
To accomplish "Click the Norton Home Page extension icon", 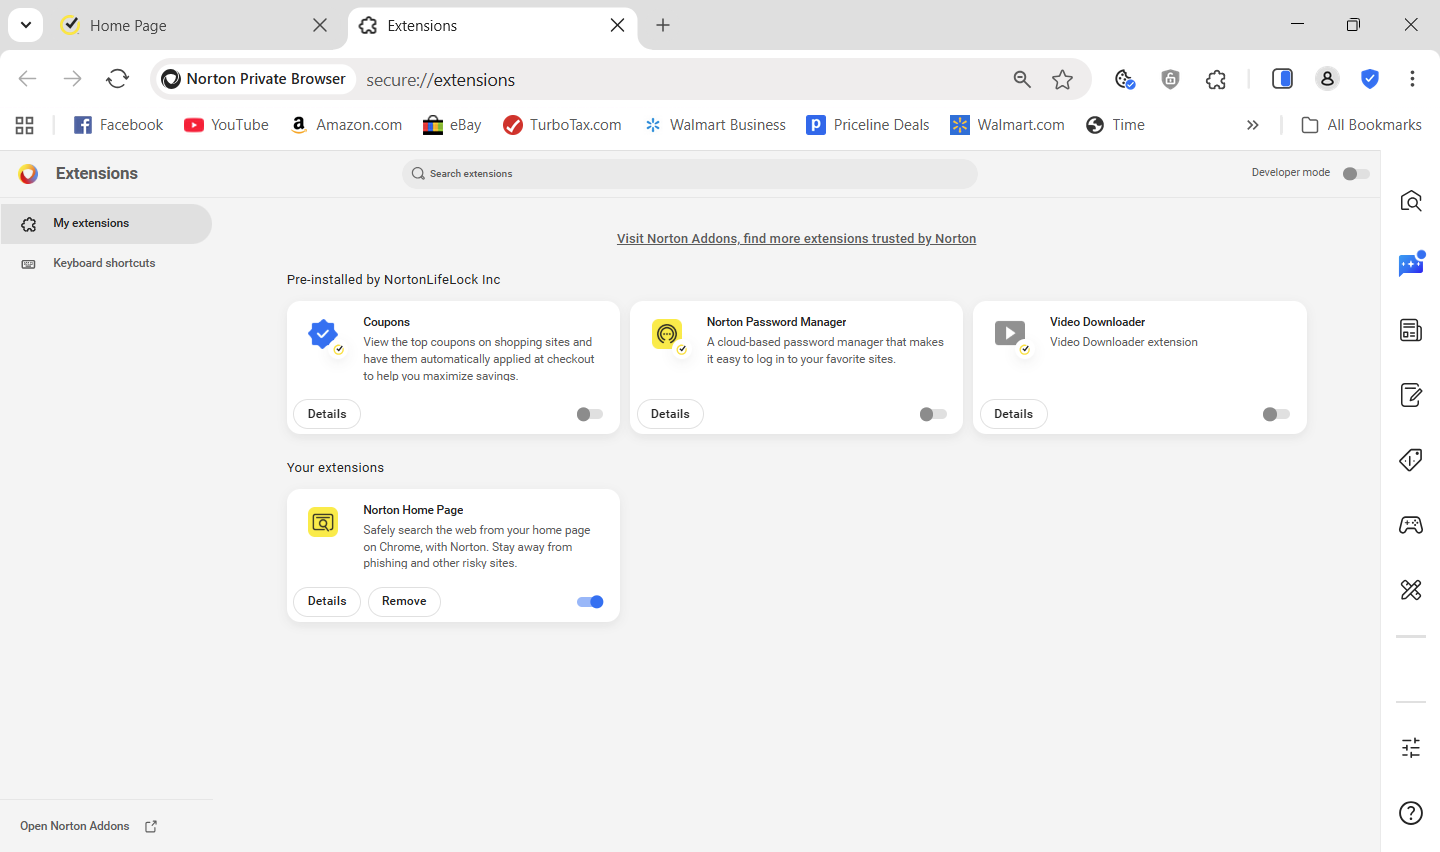I will [x=323, y=522].
